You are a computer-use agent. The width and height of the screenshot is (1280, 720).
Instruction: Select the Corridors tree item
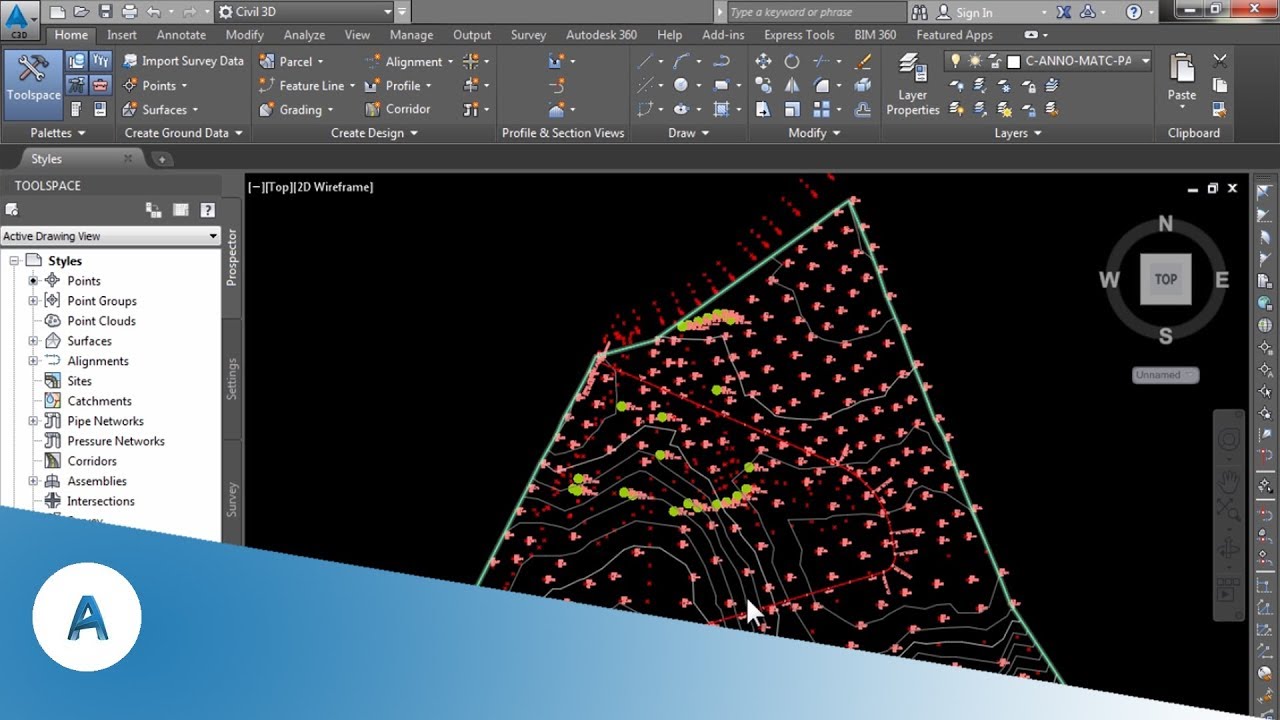click(92, 461)
